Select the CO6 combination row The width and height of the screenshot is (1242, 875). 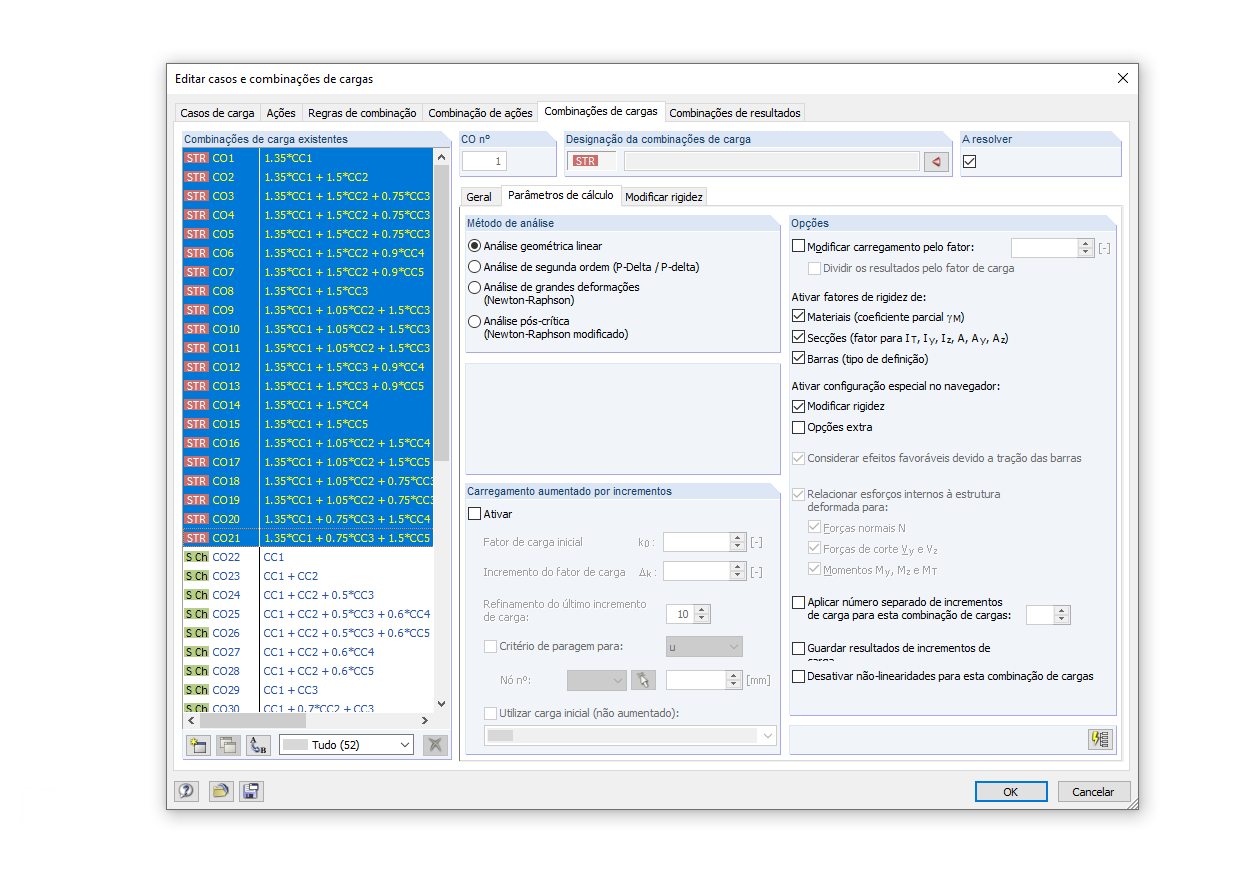308,253
